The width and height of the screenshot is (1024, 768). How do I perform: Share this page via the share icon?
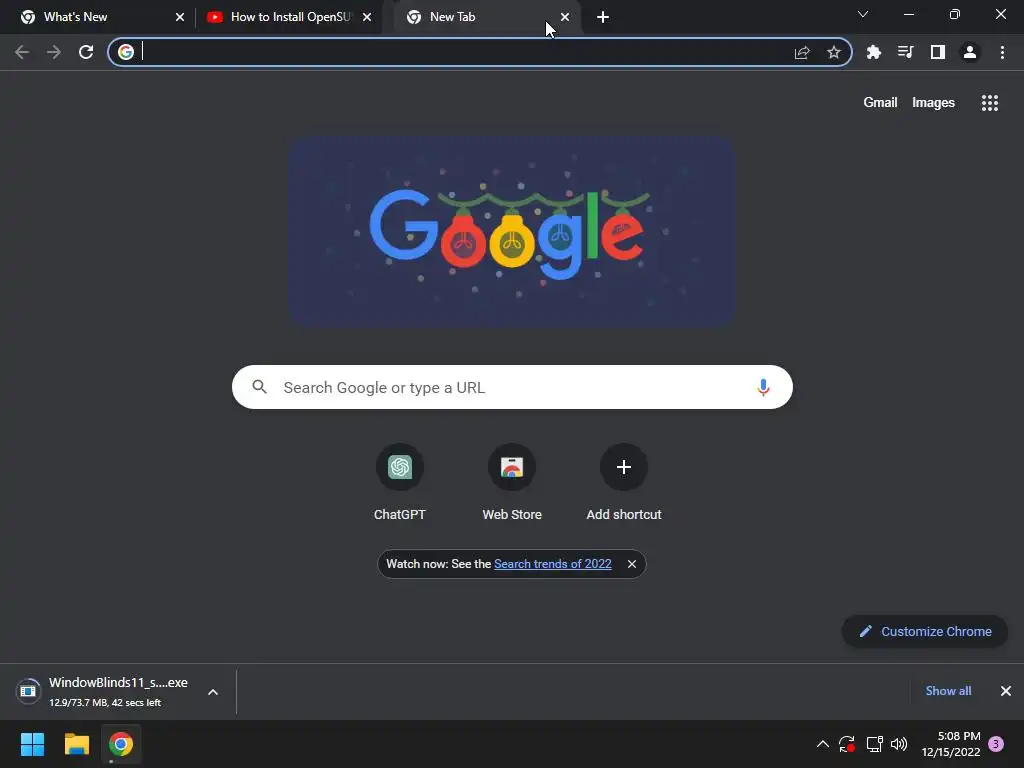click(x=802, y=52)
